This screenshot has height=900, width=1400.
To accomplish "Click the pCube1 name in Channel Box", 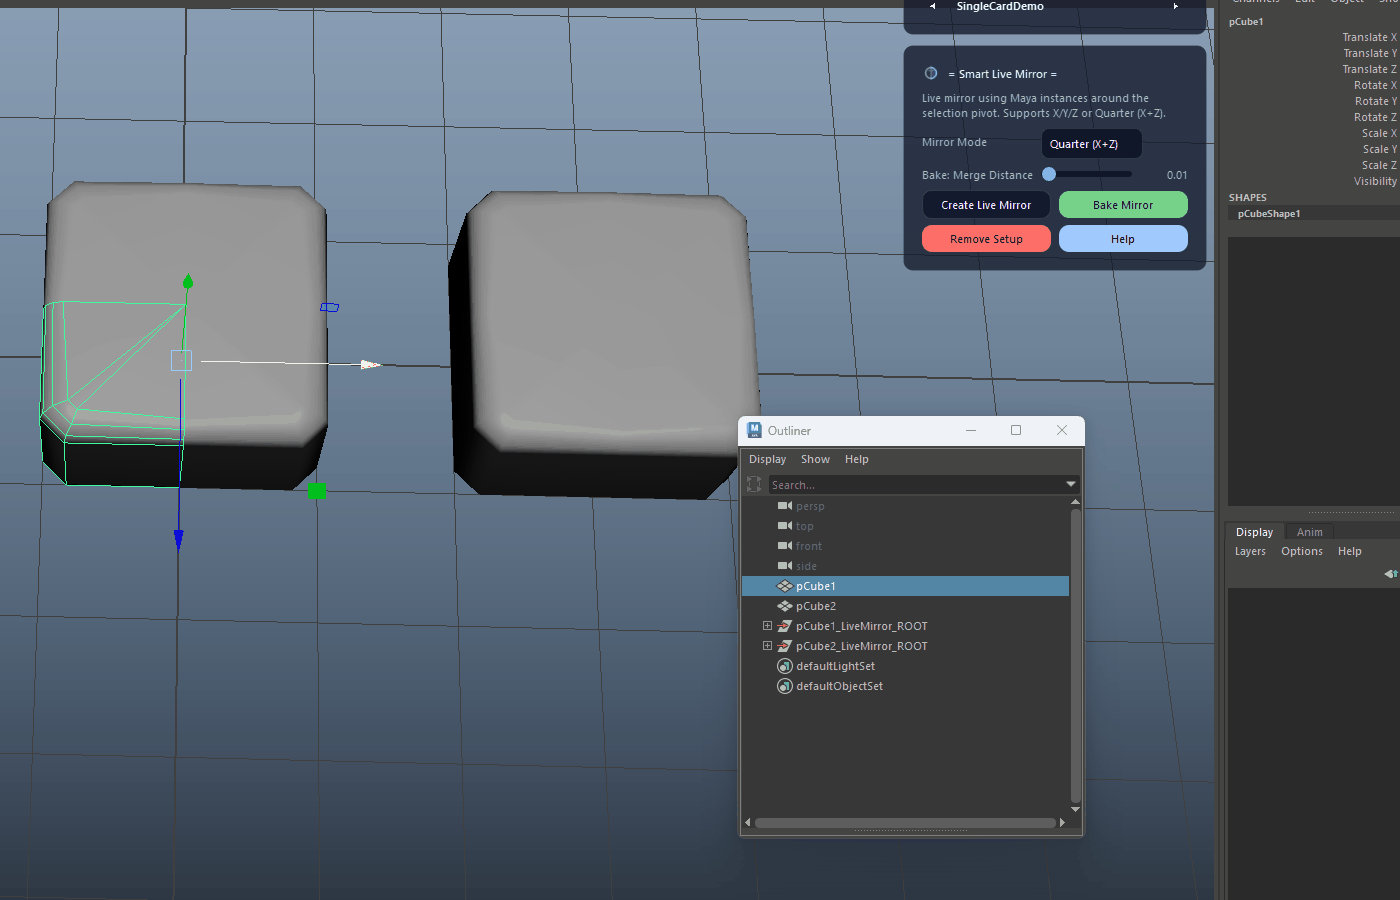I will (1246, 21).
